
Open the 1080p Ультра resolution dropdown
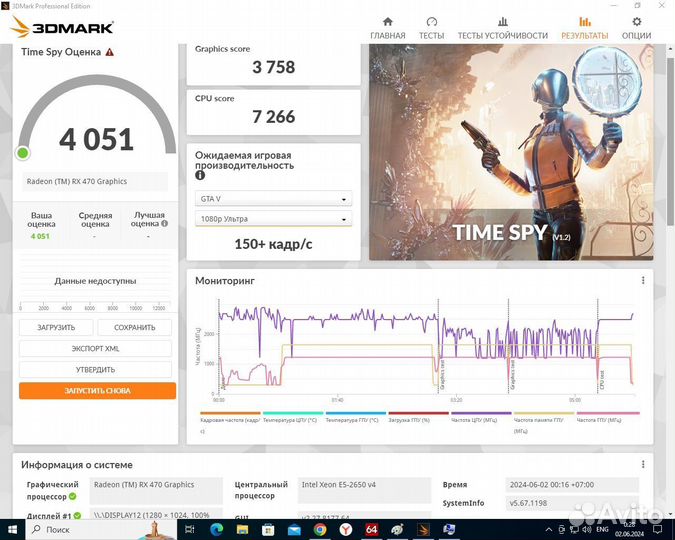tap(273, 219)
